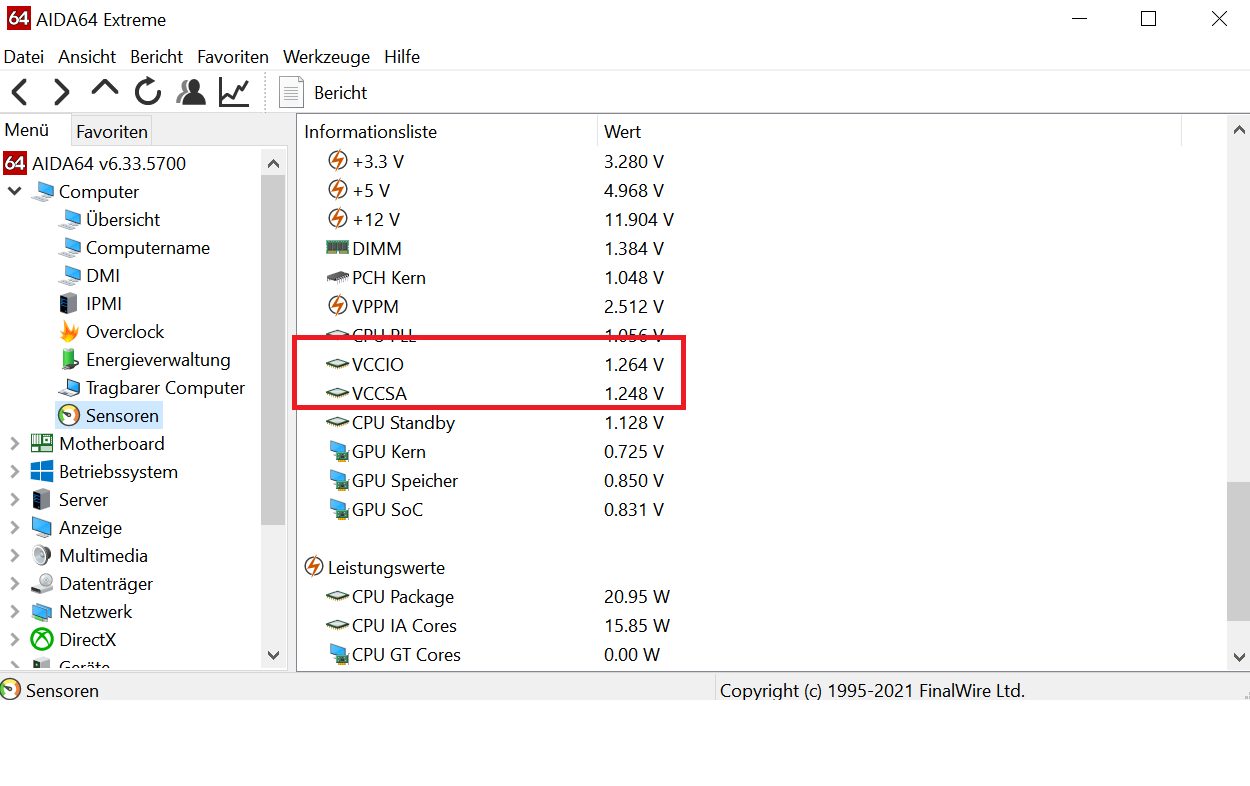Screen dimensions: 1250x786
Task: Click the Anzeige monitor icon
Action: pos(41,527)
